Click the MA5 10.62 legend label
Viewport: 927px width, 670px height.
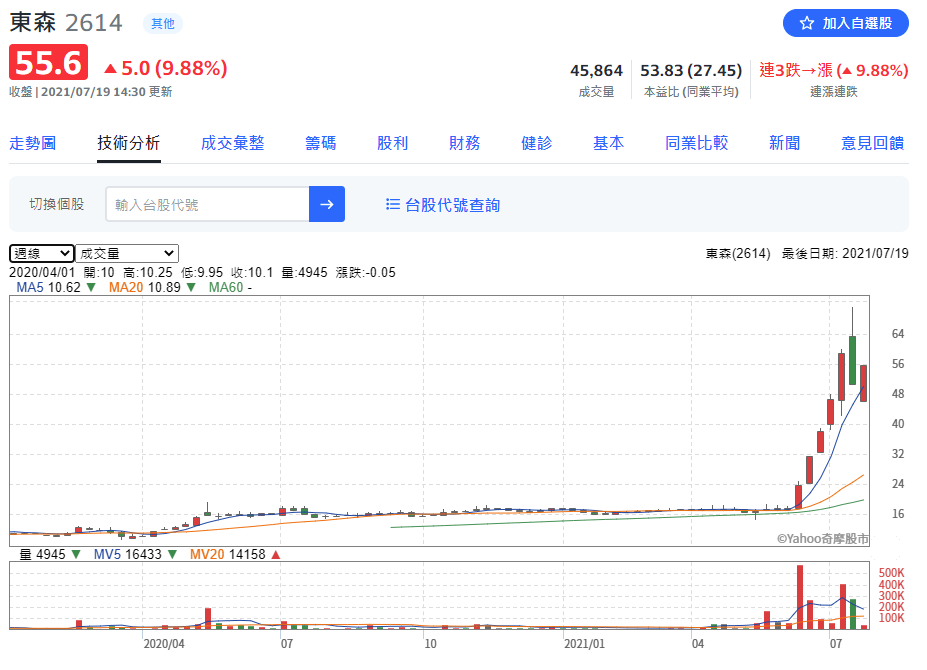48,287
